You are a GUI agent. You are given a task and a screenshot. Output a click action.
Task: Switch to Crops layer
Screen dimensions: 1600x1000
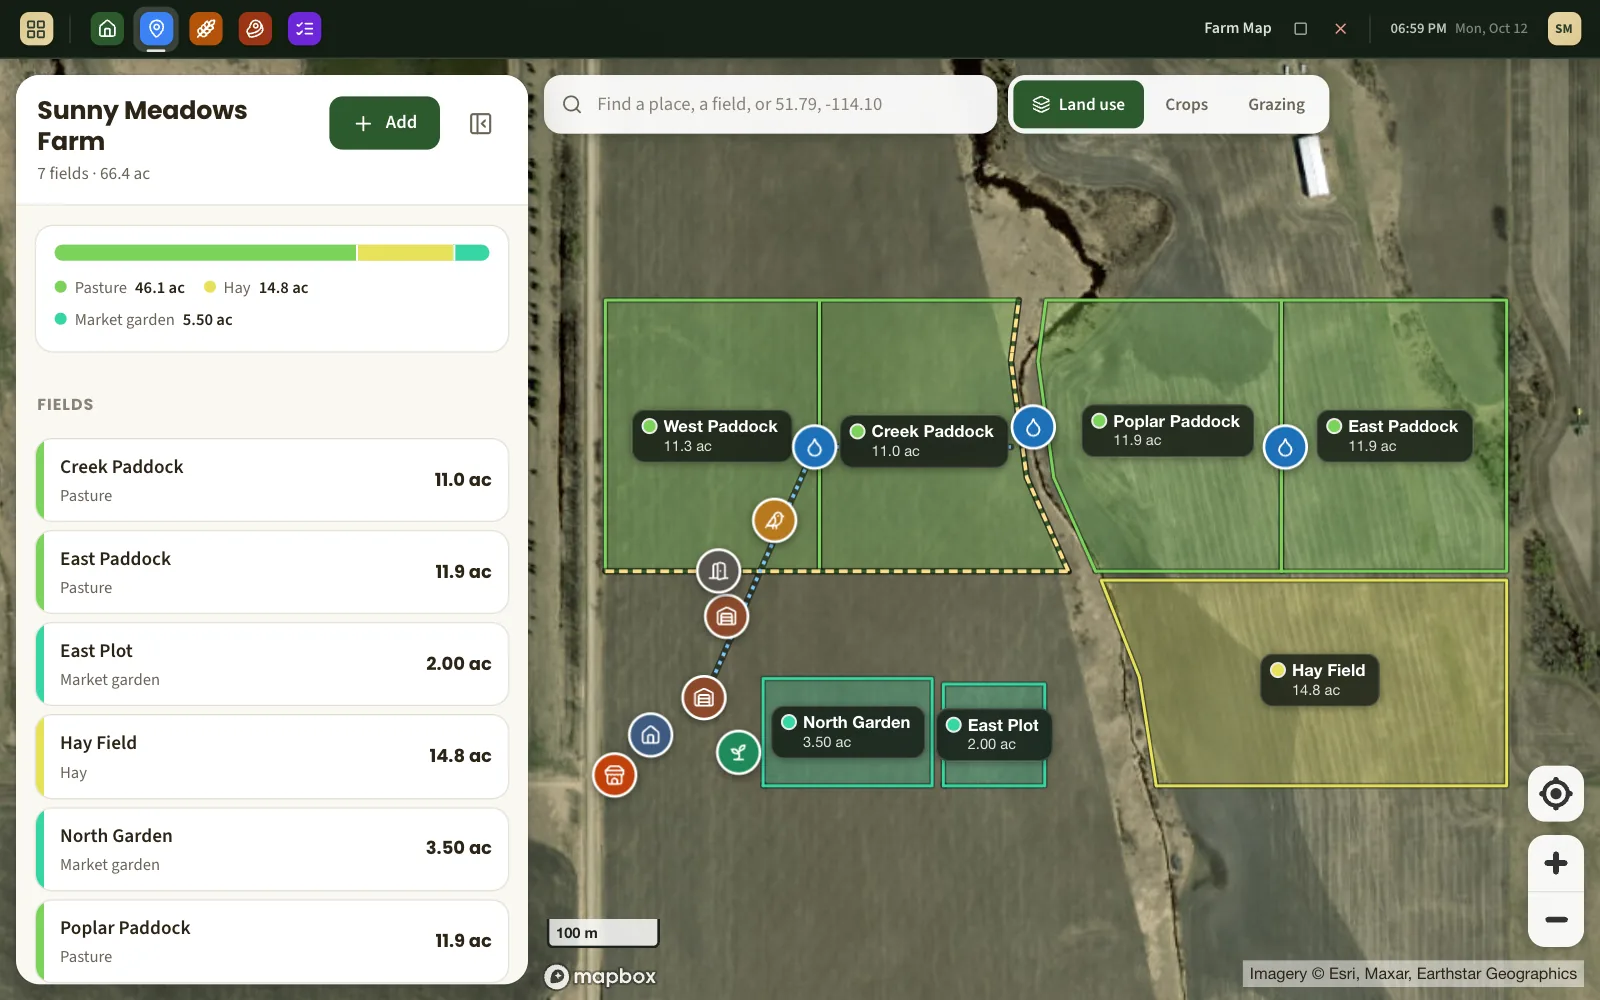coord(1186,104)
